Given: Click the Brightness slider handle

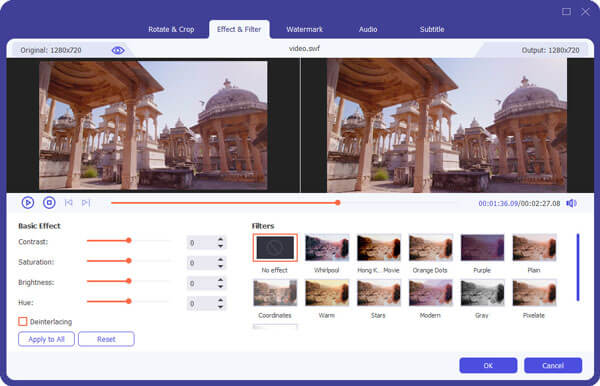Looking at the screenshot, I should click(x=129, y=281).
